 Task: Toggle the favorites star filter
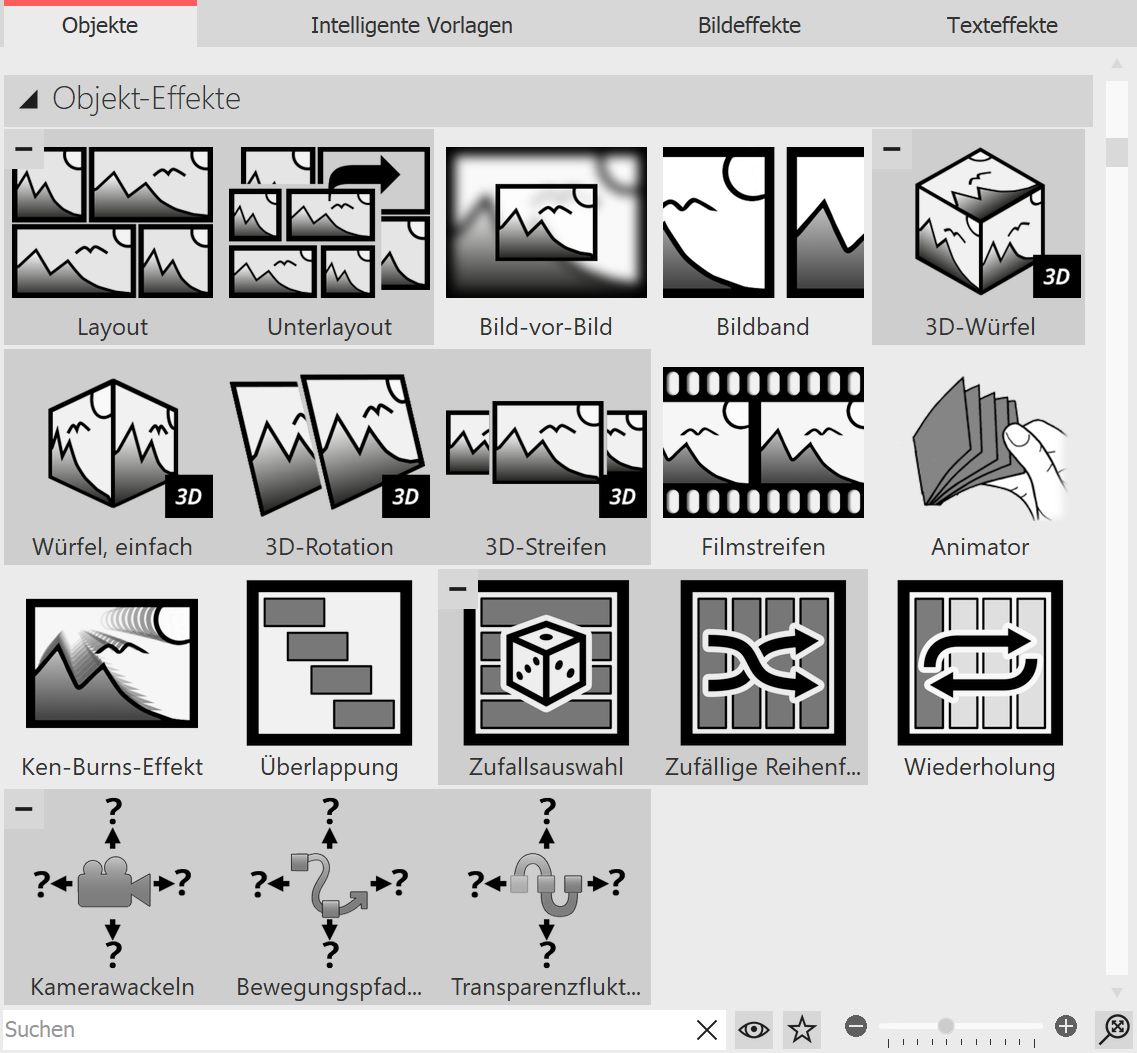pos(800,1029)
